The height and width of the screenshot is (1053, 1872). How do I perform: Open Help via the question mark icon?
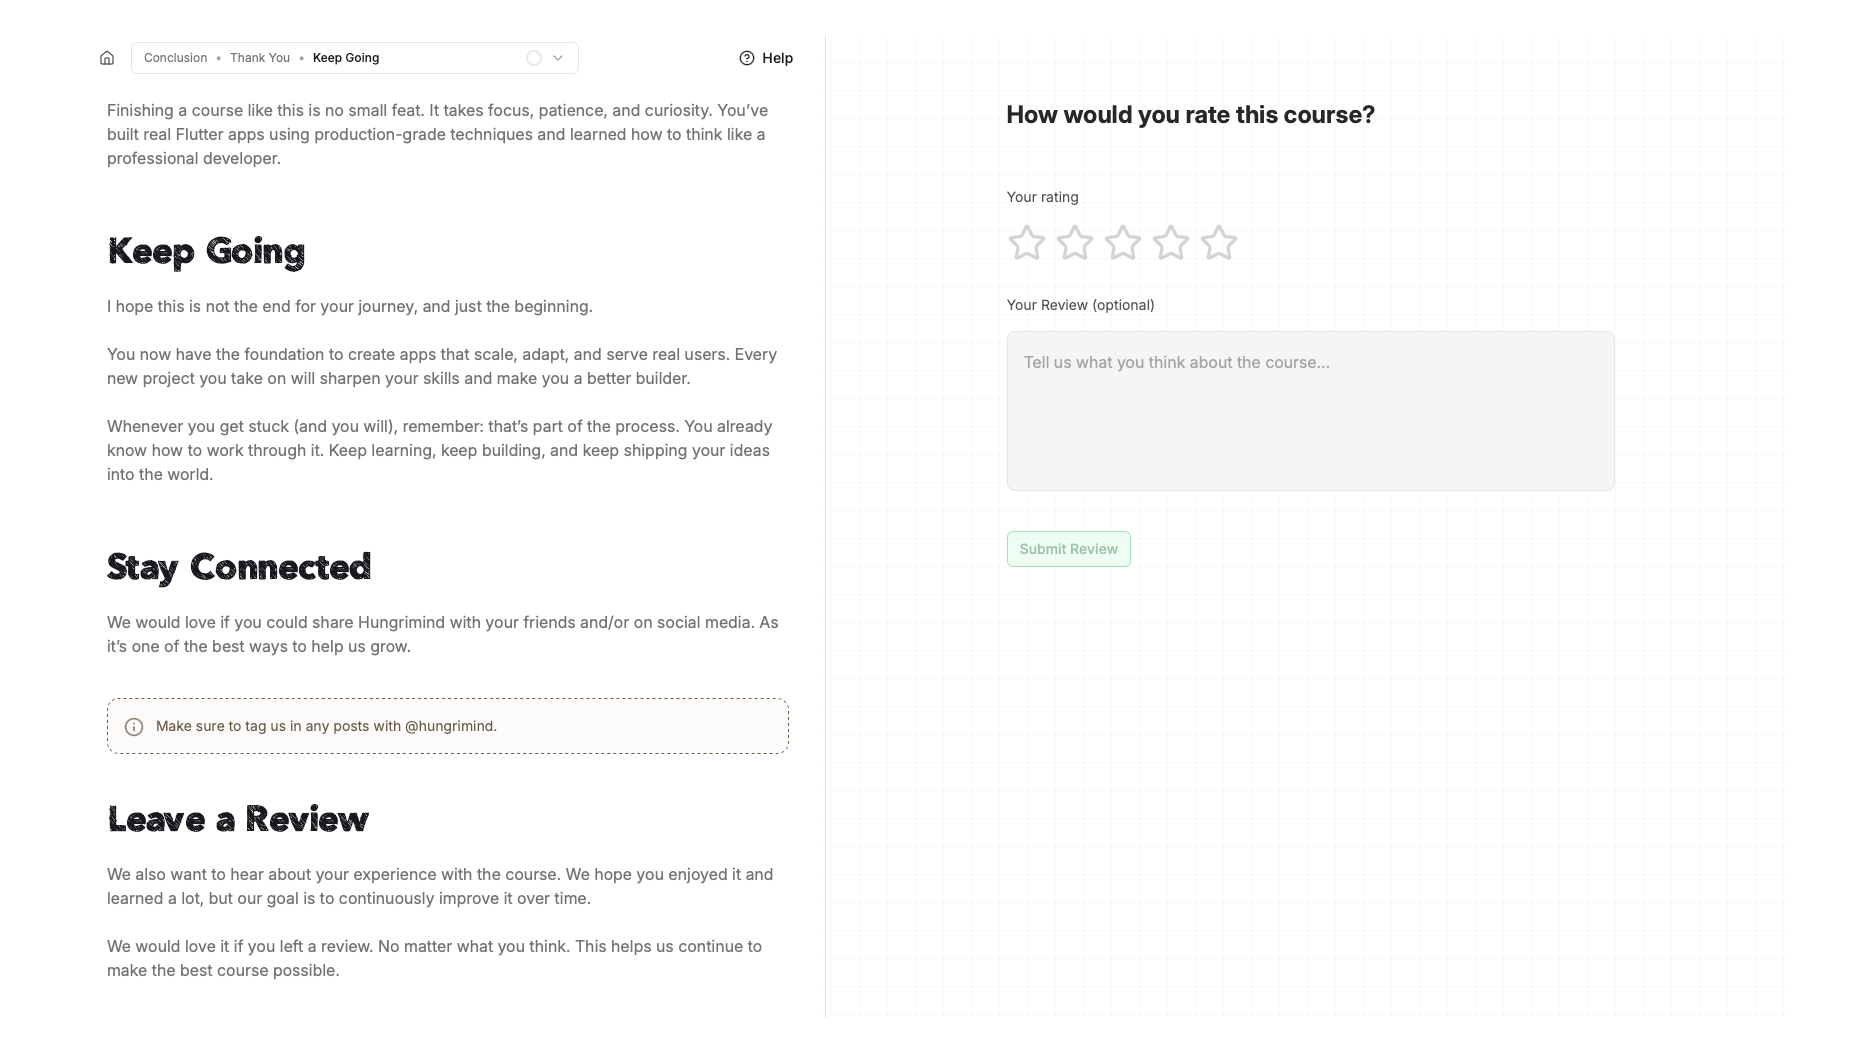(x=746, y=57)
